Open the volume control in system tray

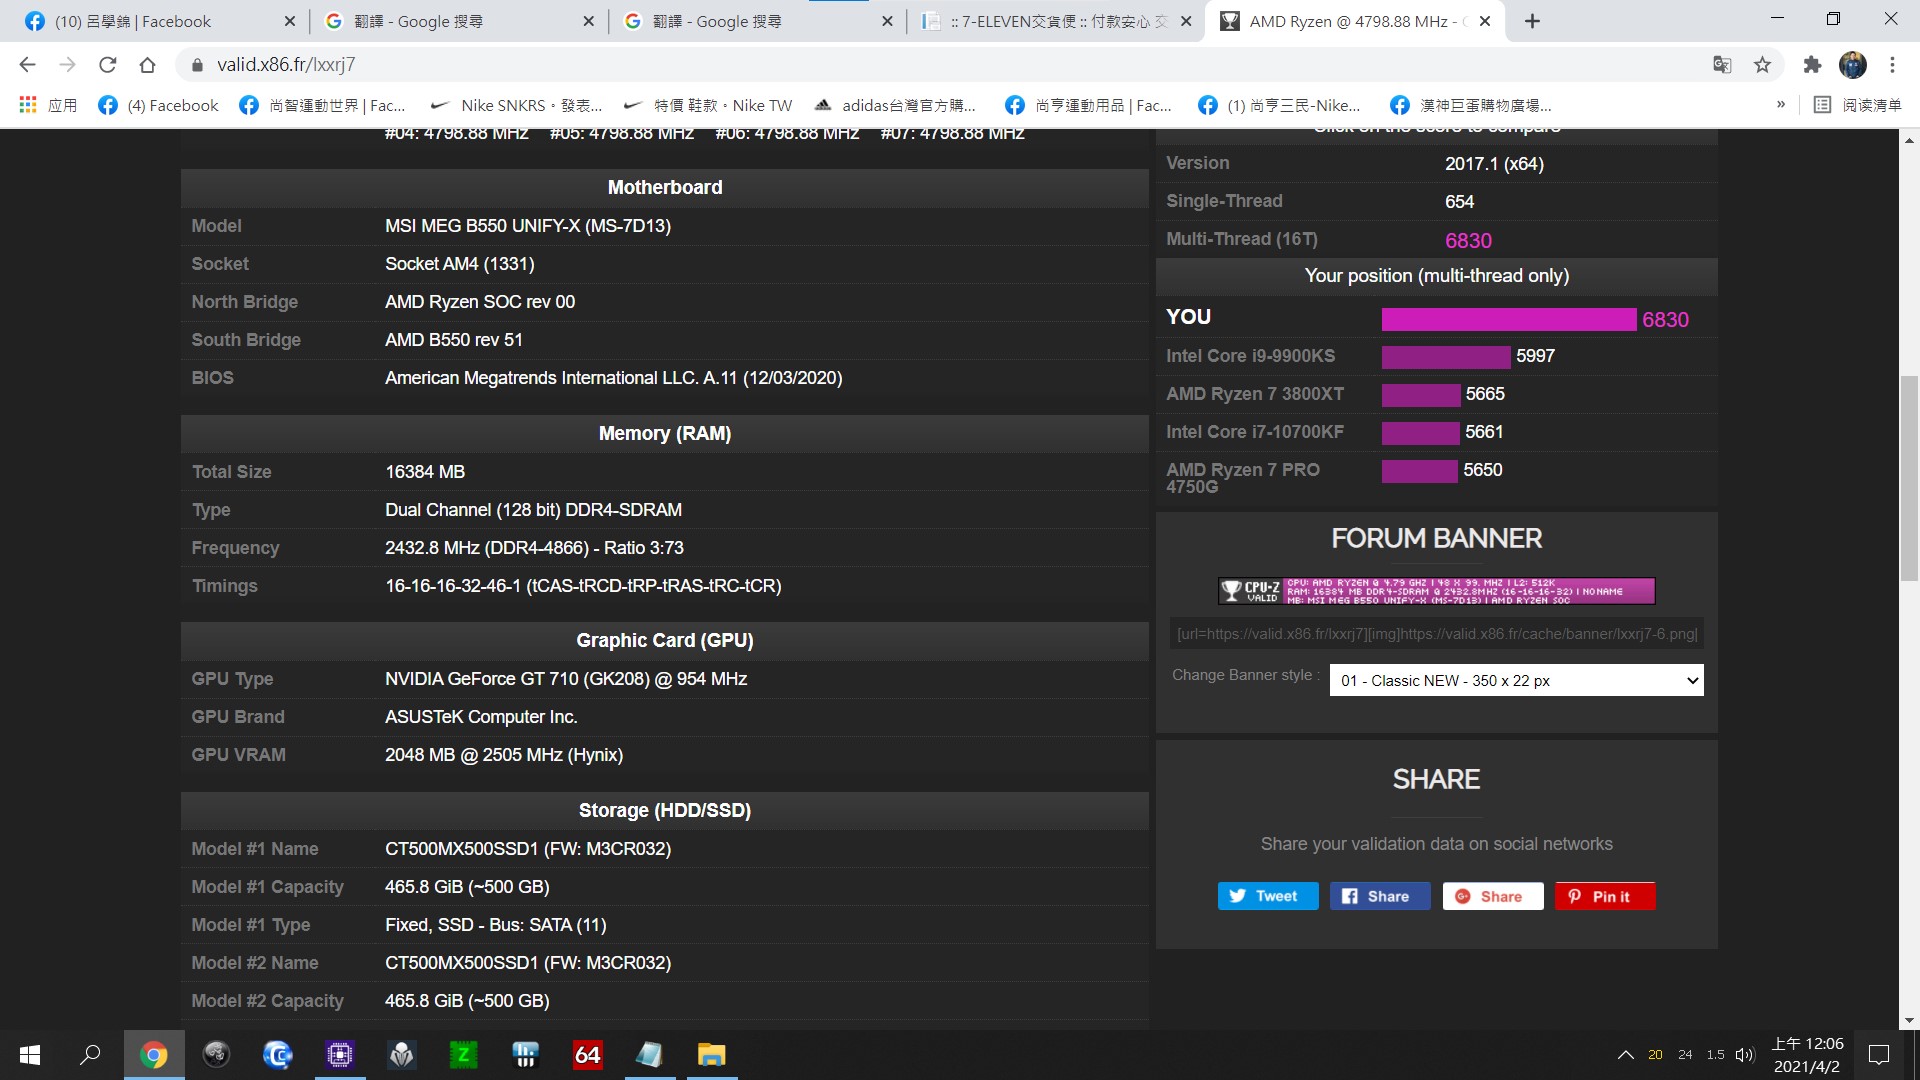pyautogui.click(x=1745, y=1055)
